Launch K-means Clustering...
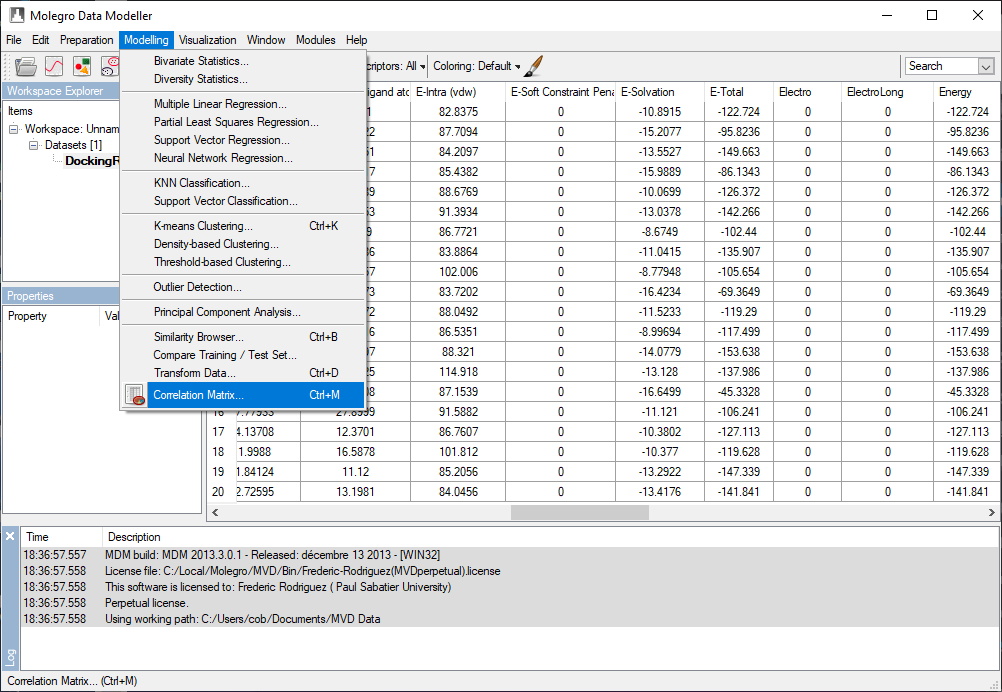 point(243,226)
